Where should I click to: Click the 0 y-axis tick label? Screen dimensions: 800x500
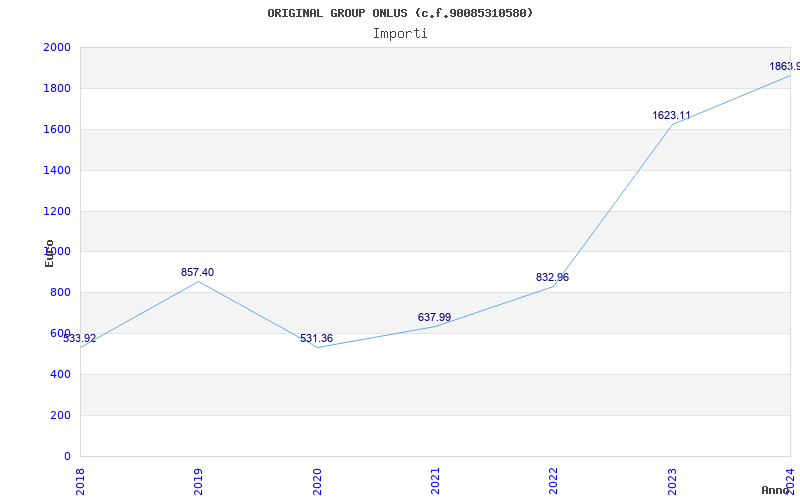click(67, 456)
